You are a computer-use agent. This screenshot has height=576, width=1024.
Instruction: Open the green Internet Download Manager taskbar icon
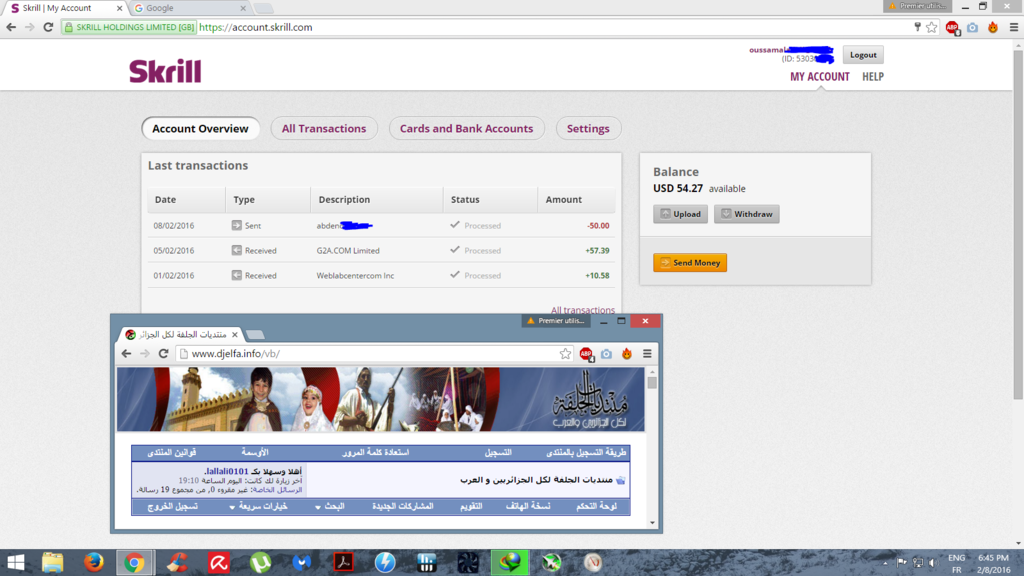510,562
